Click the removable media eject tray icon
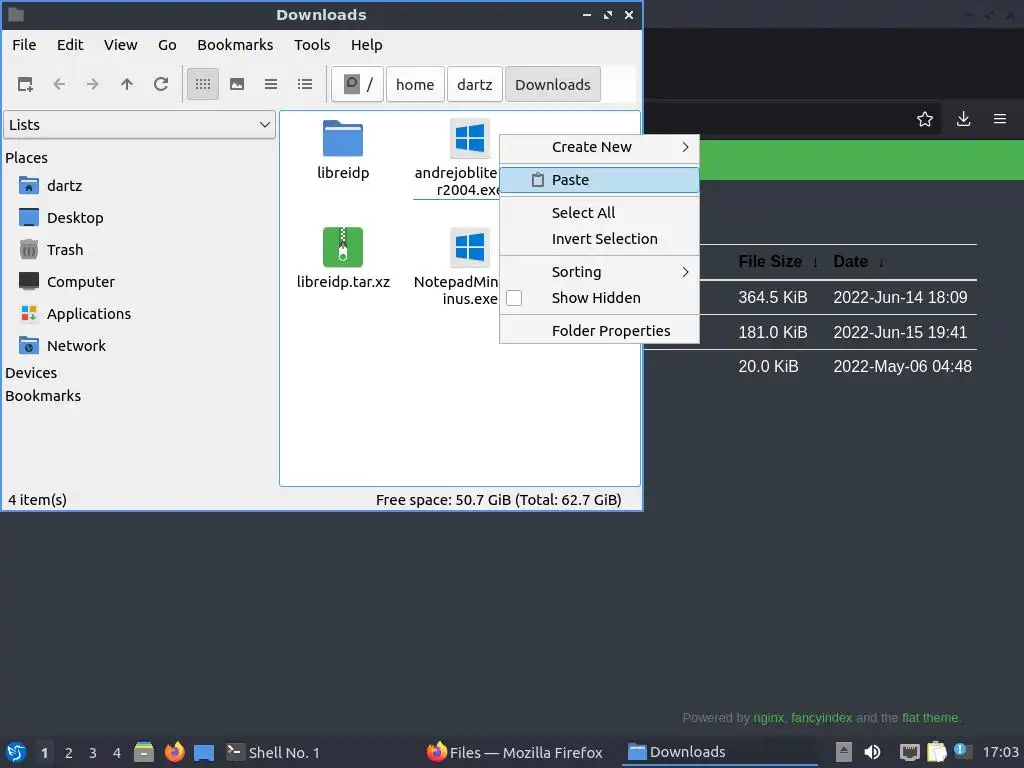This screenshot has width=1024, height=768. pyautogui.click(x=844, y=752)
